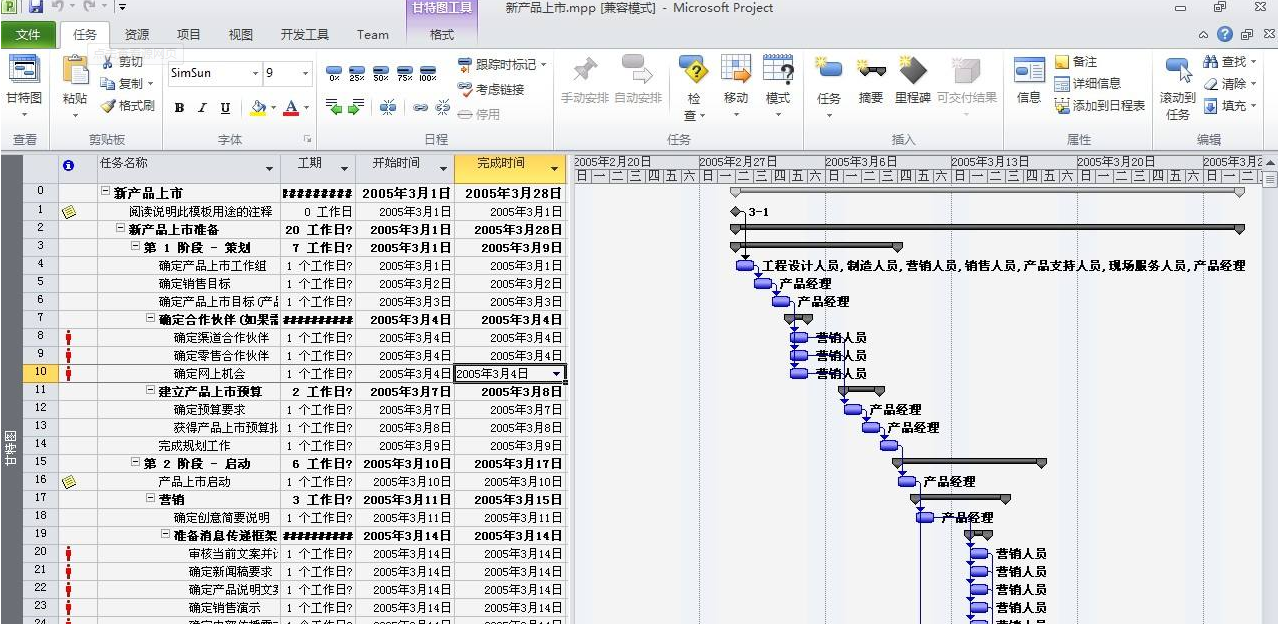Screen dimensions: 1279x624
Task: Switch to the 资源 ribbon tab
Action: [137, 35]
